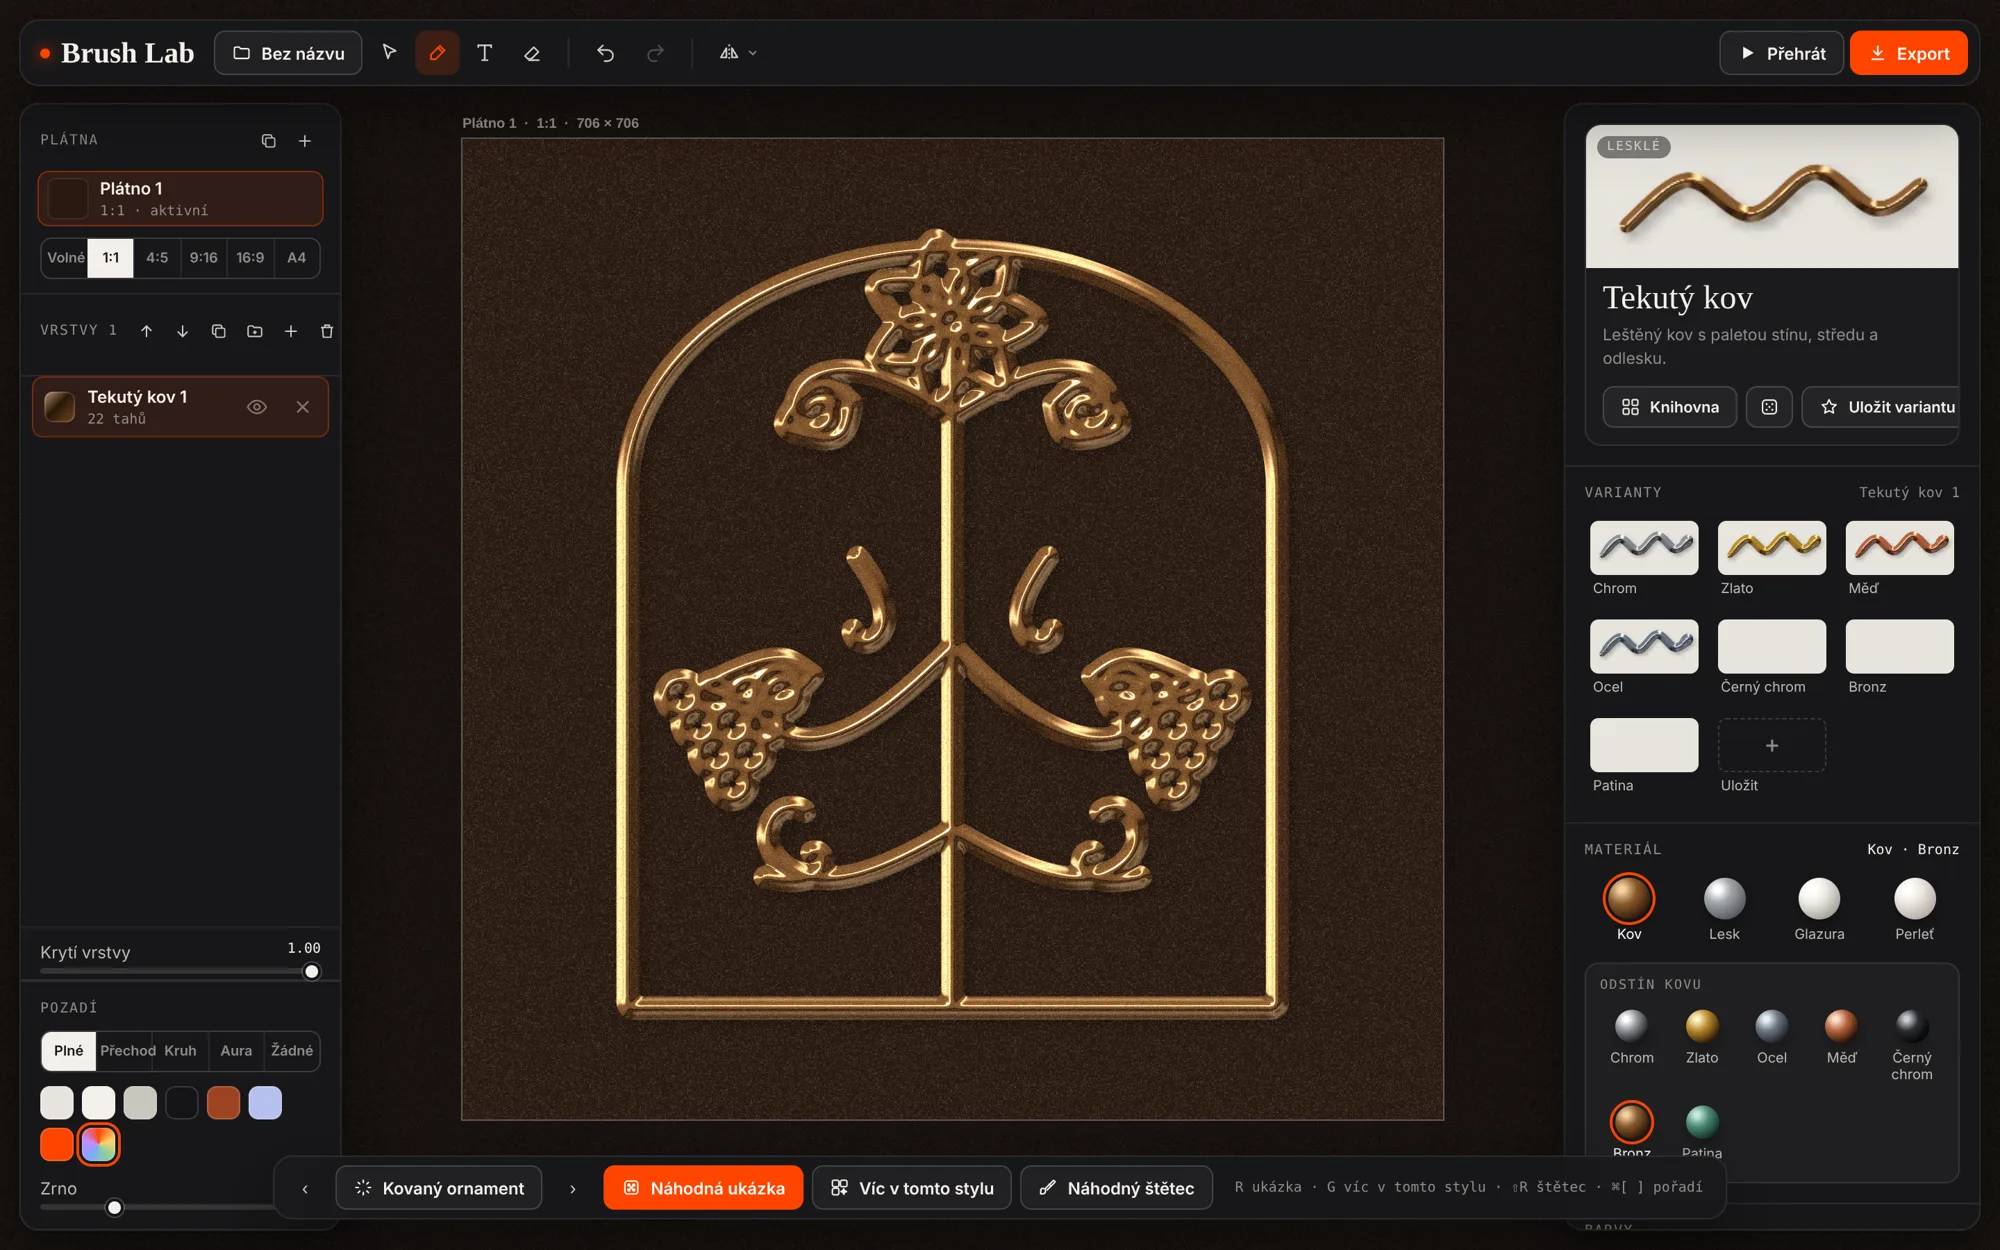Screen dimensions: 2000x1250
Task: Open the Kovaný ornament style selector
Action: 439,1188
